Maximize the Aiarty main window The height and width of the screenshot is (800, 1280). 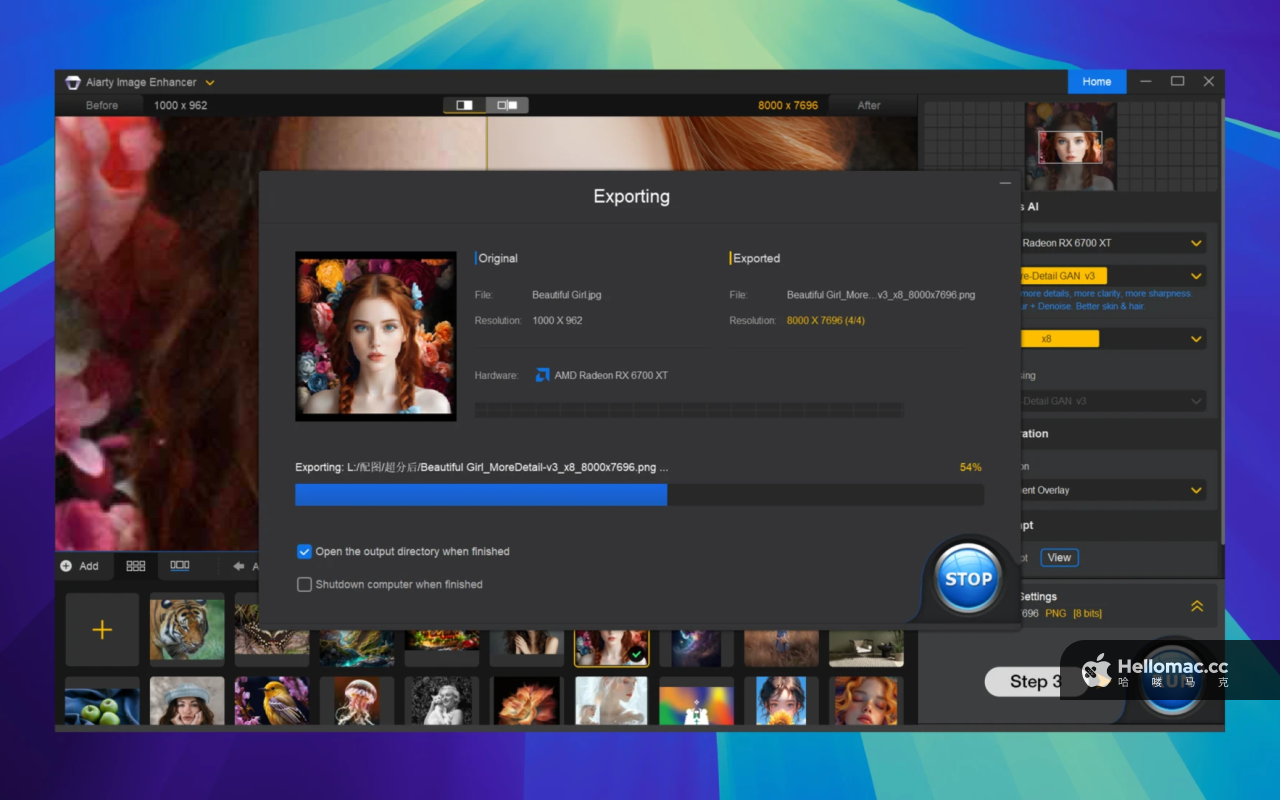(1178, 82)
